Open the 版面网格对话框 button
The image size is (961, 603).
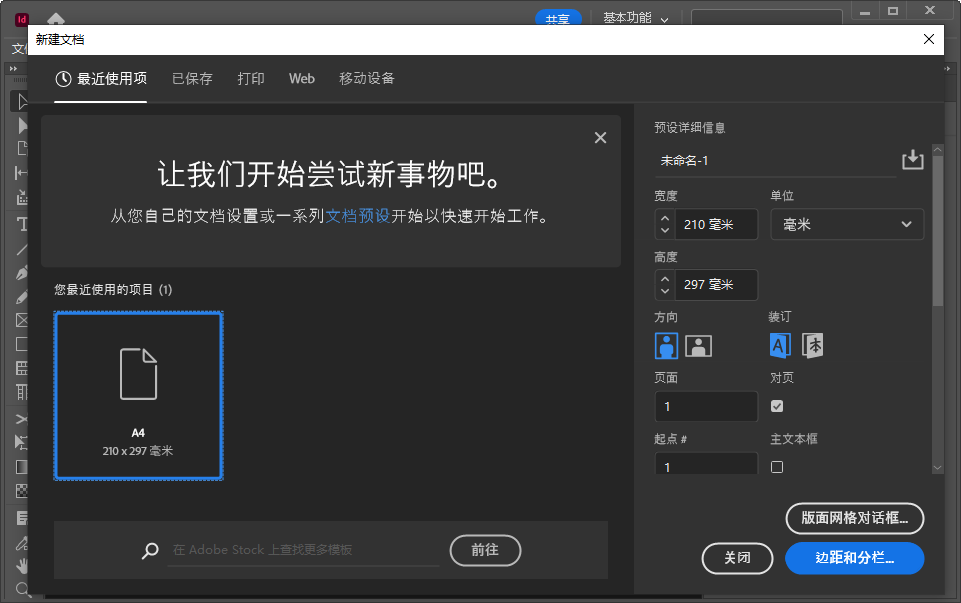click(x=854, y=518)
